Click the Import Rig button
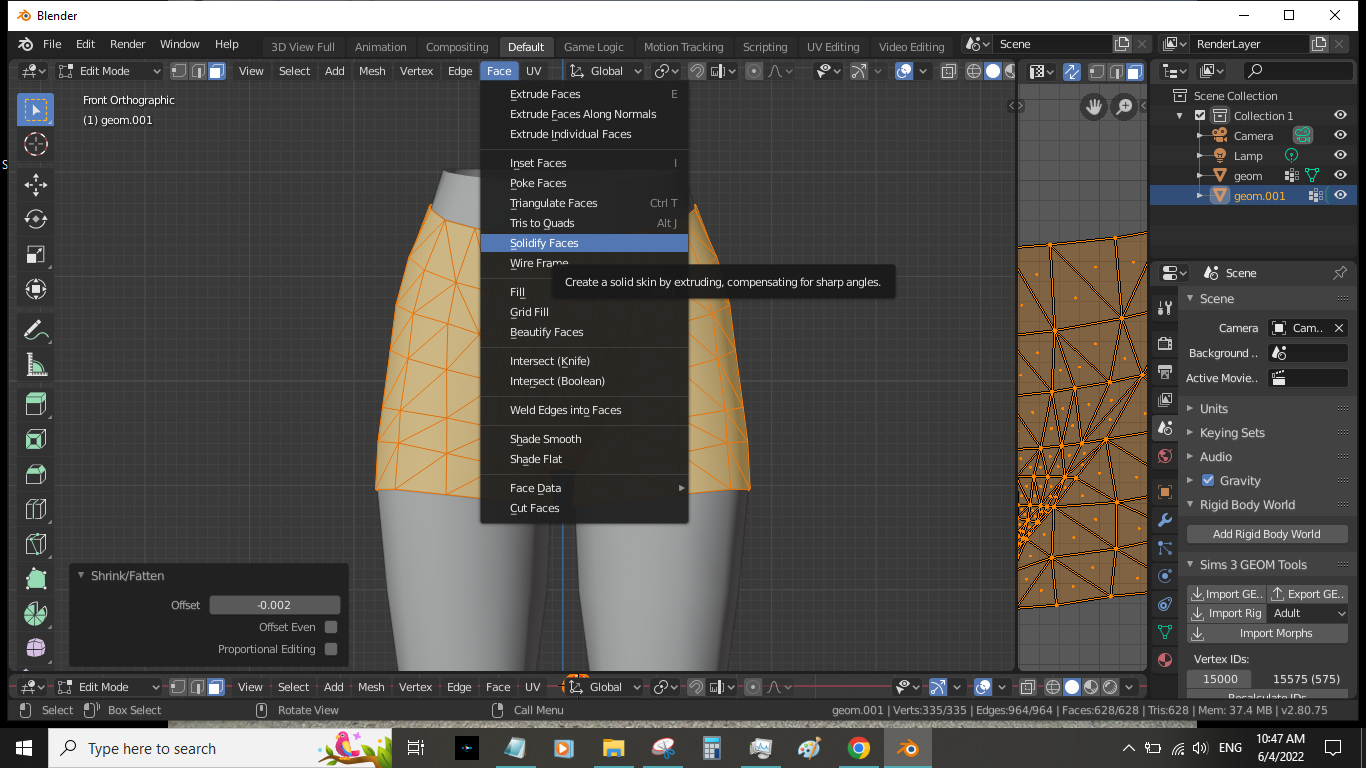The width and height of the screenshot is (1366, 768). coord(1226,613)
